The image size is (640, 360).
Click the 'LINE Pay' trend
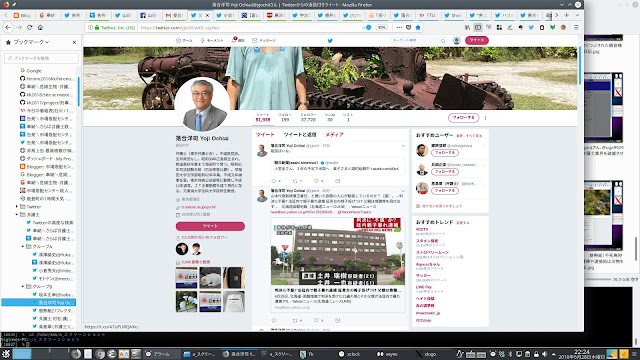tap(424, 287)
